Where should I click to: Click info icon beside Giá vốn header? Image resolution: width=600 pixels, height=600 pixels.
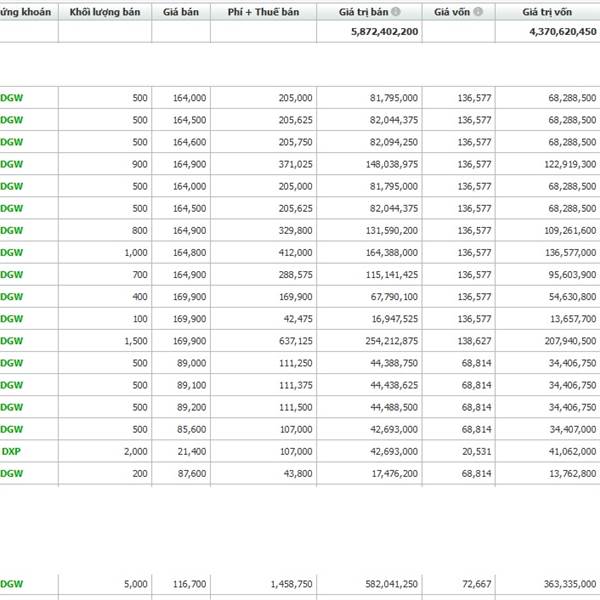tap(478, 12)
